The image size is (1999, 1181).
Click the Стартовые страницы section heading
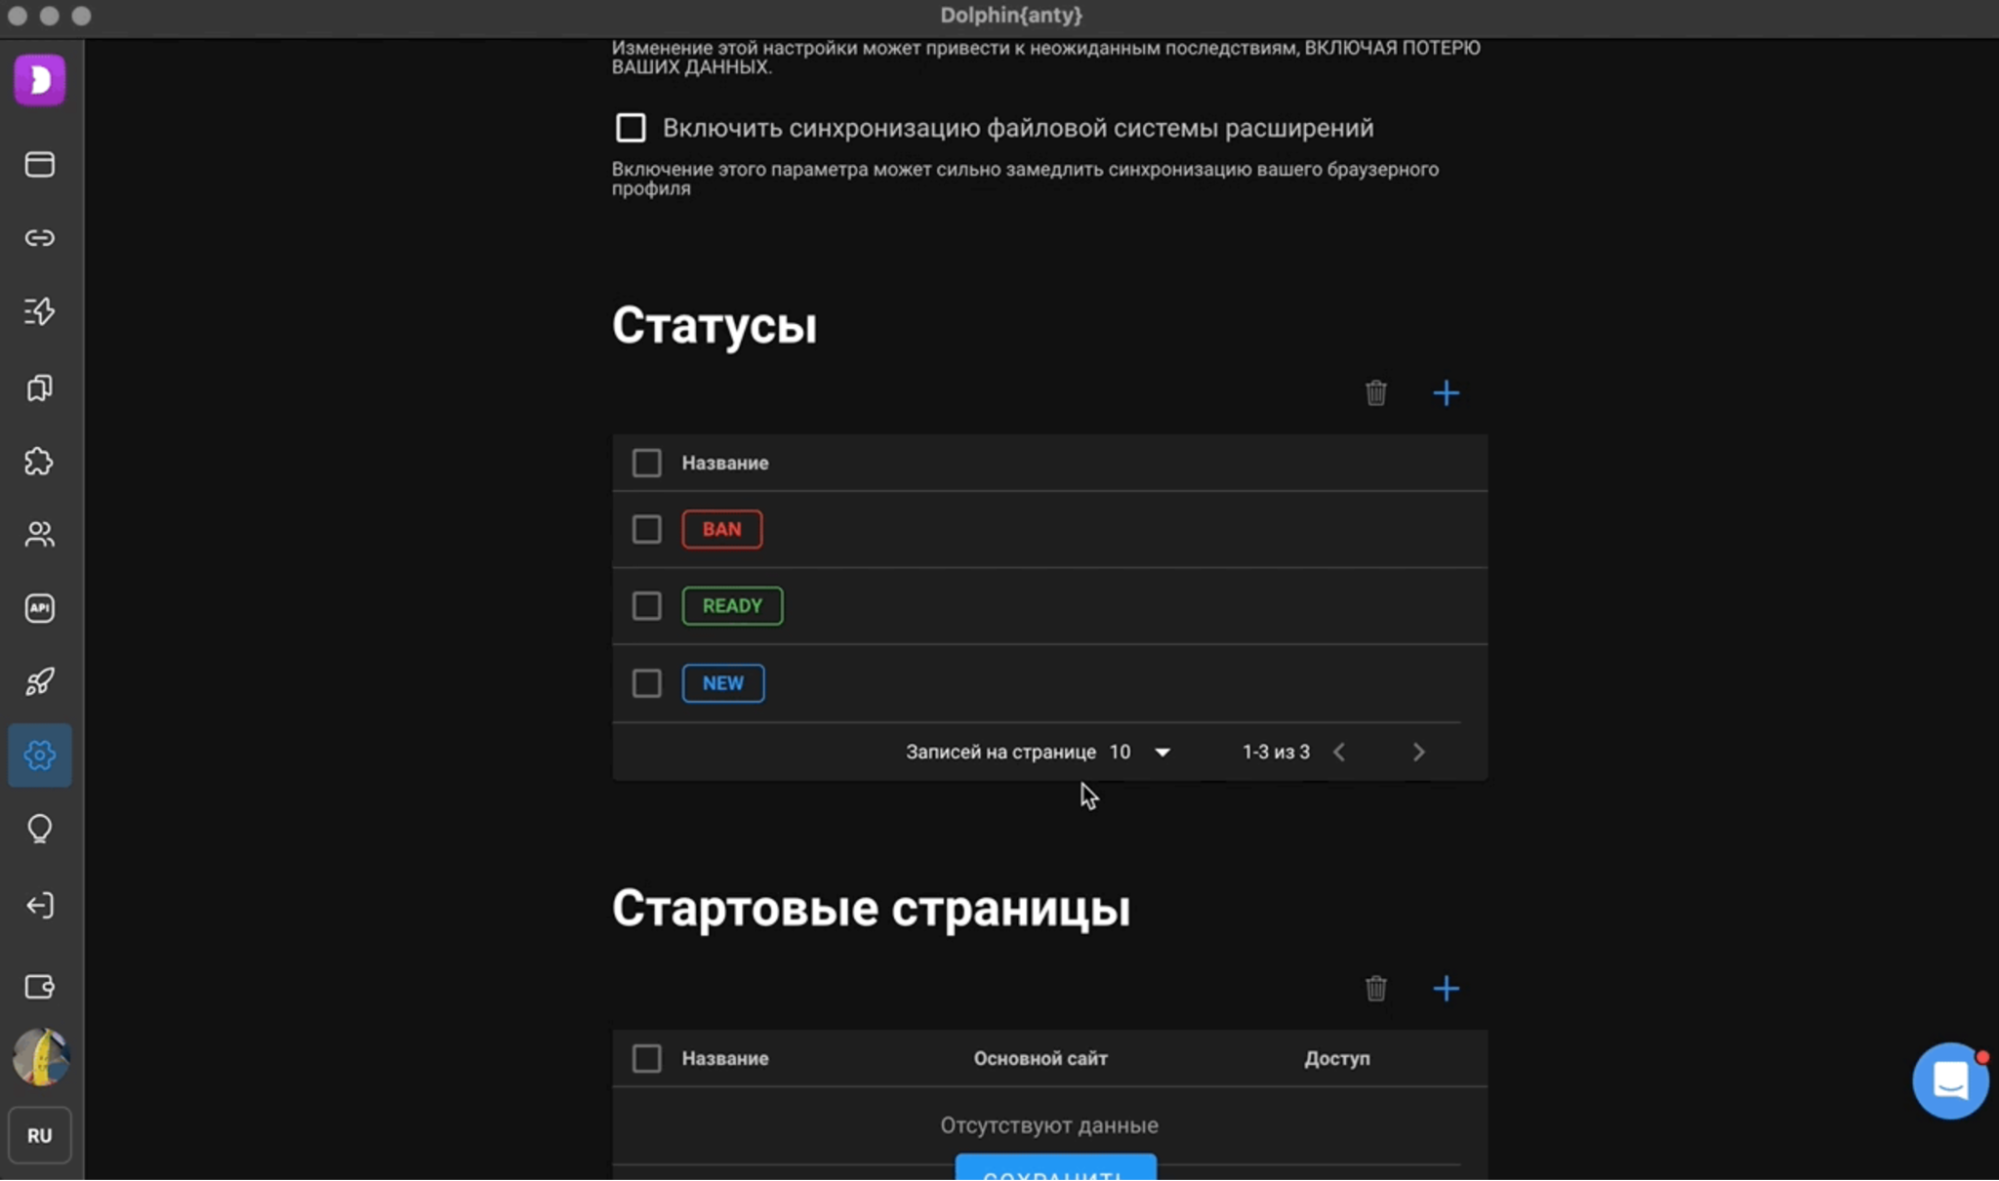(x=871, y=909)
